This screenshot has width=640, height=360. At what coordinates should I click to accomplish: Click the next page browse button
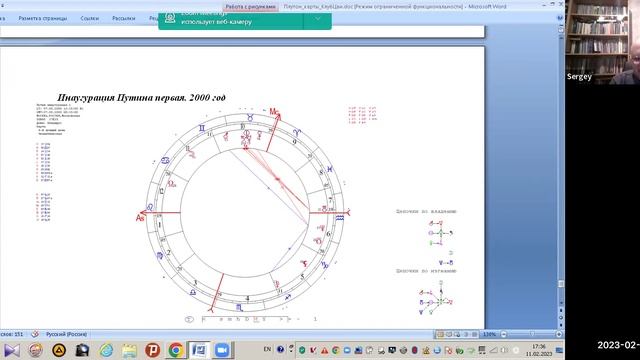coord(561,324)
